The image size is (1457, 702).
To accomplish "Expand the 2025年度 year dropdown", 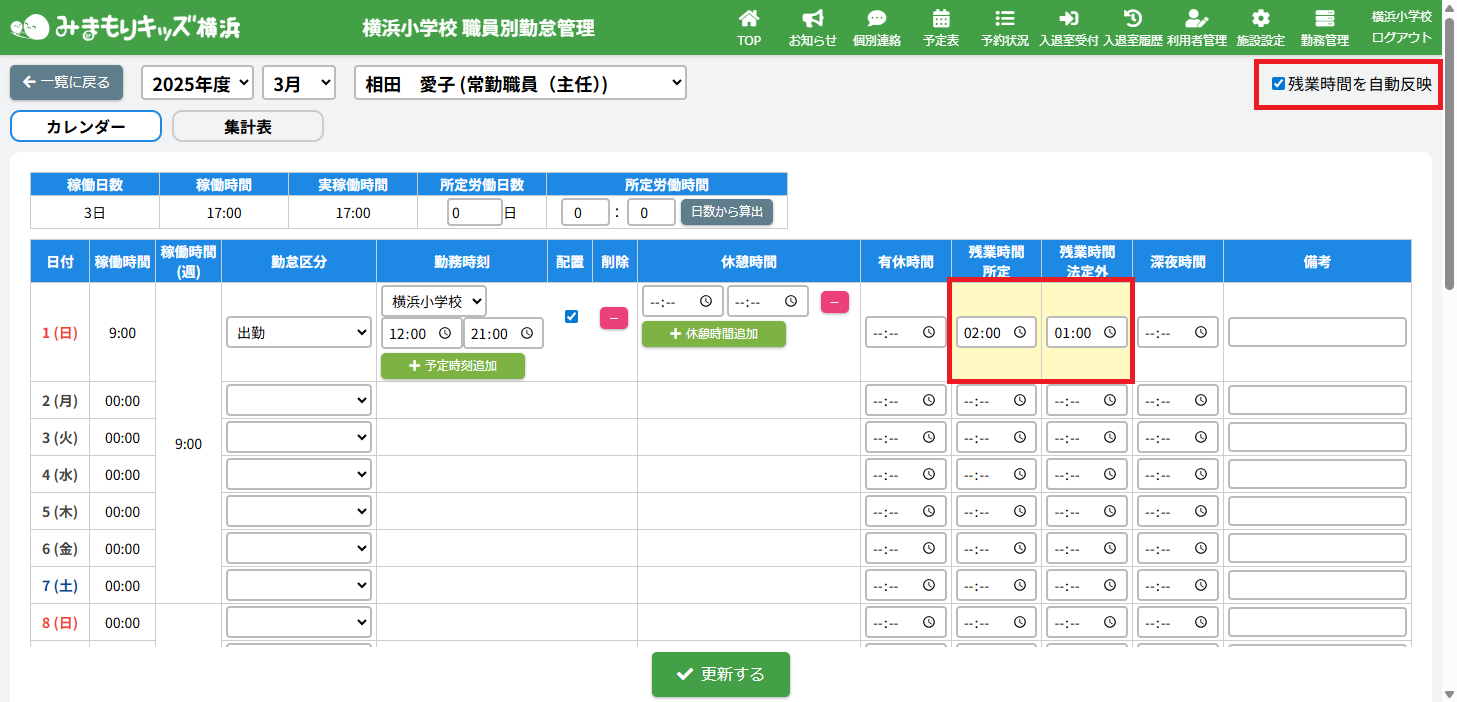I will click(x=198, y=84).
